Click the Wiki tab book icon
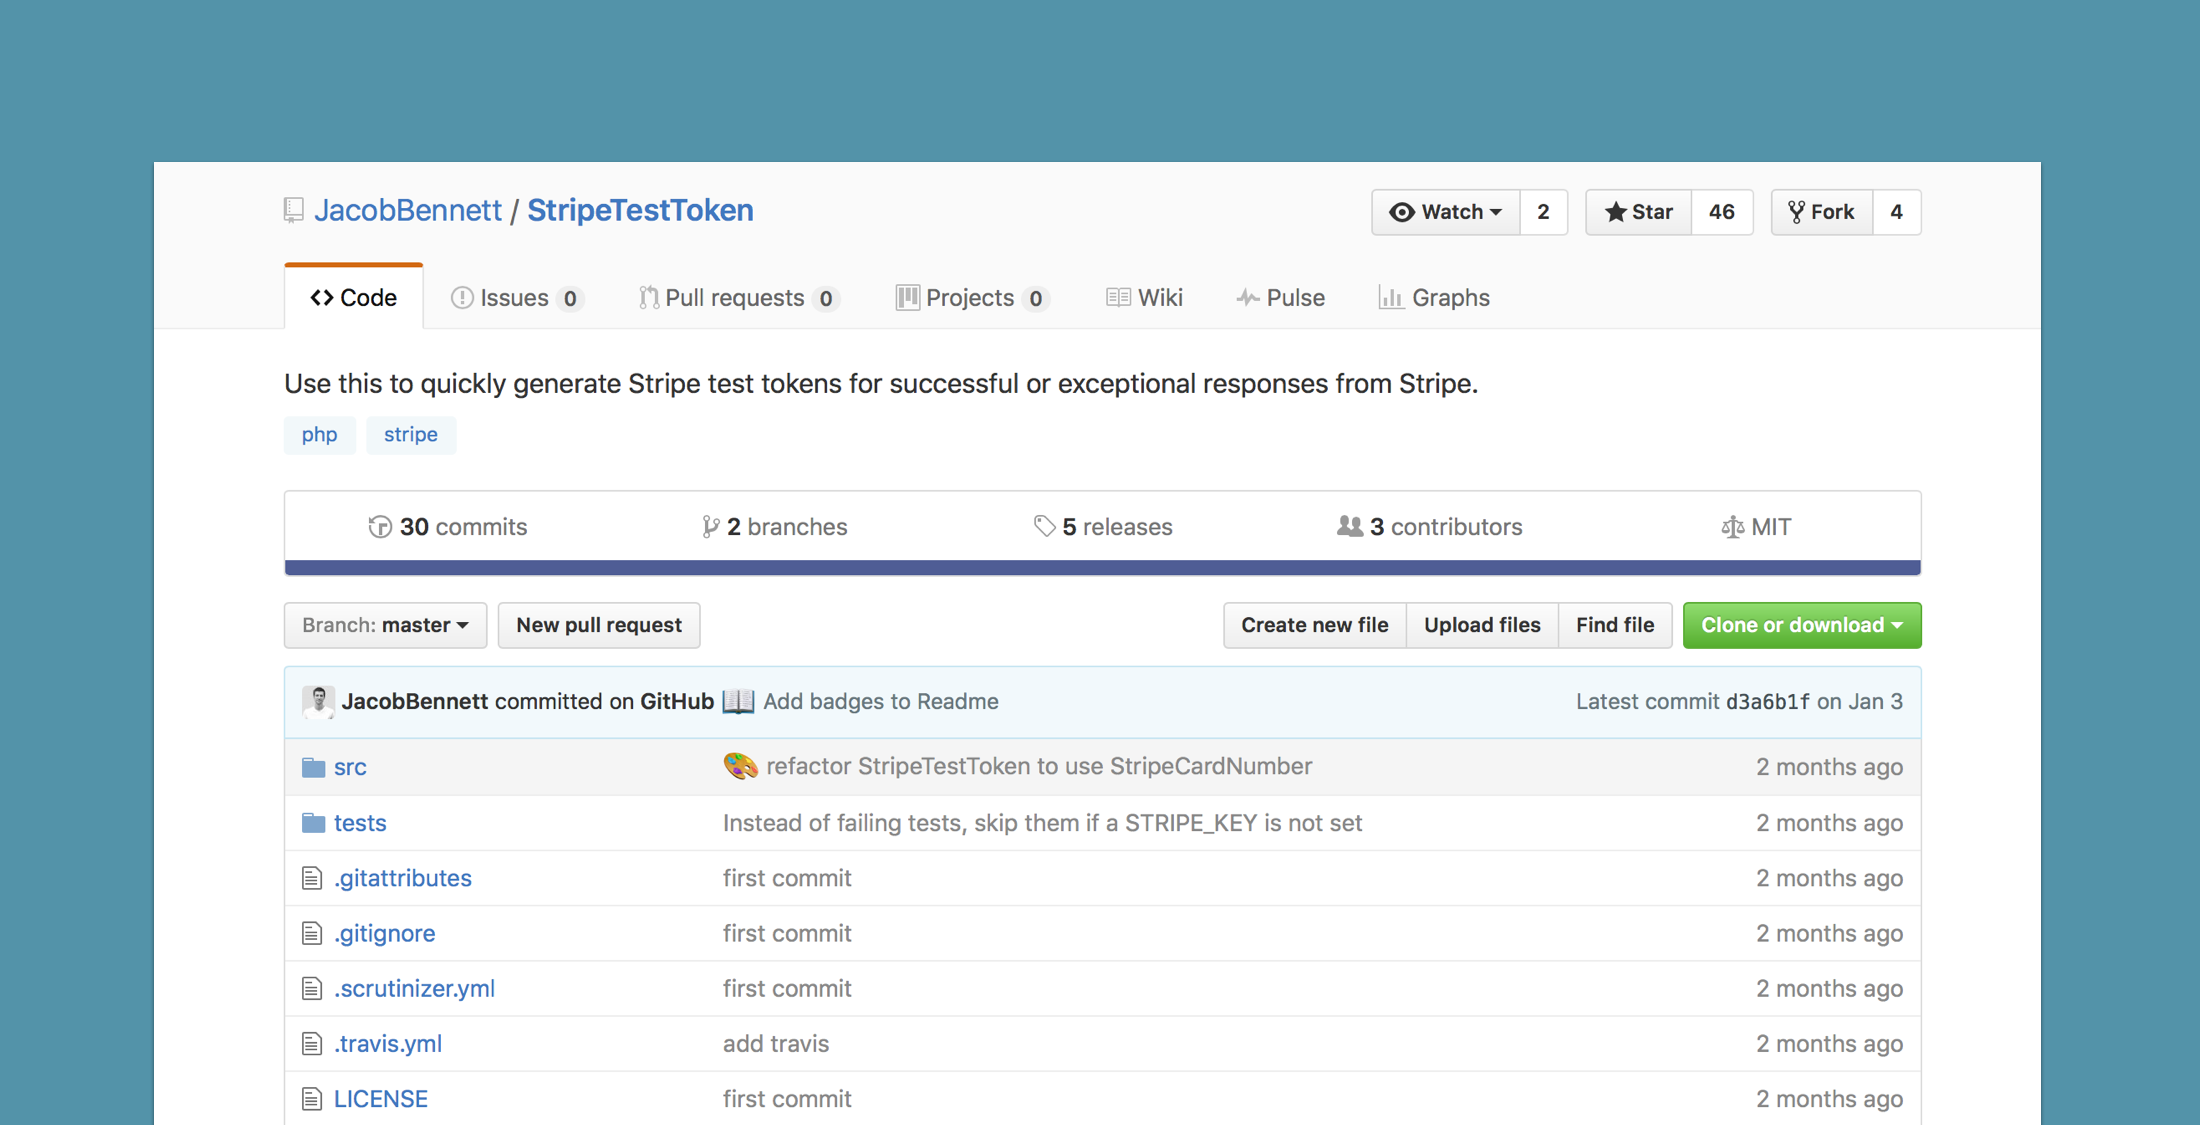 1118,297
